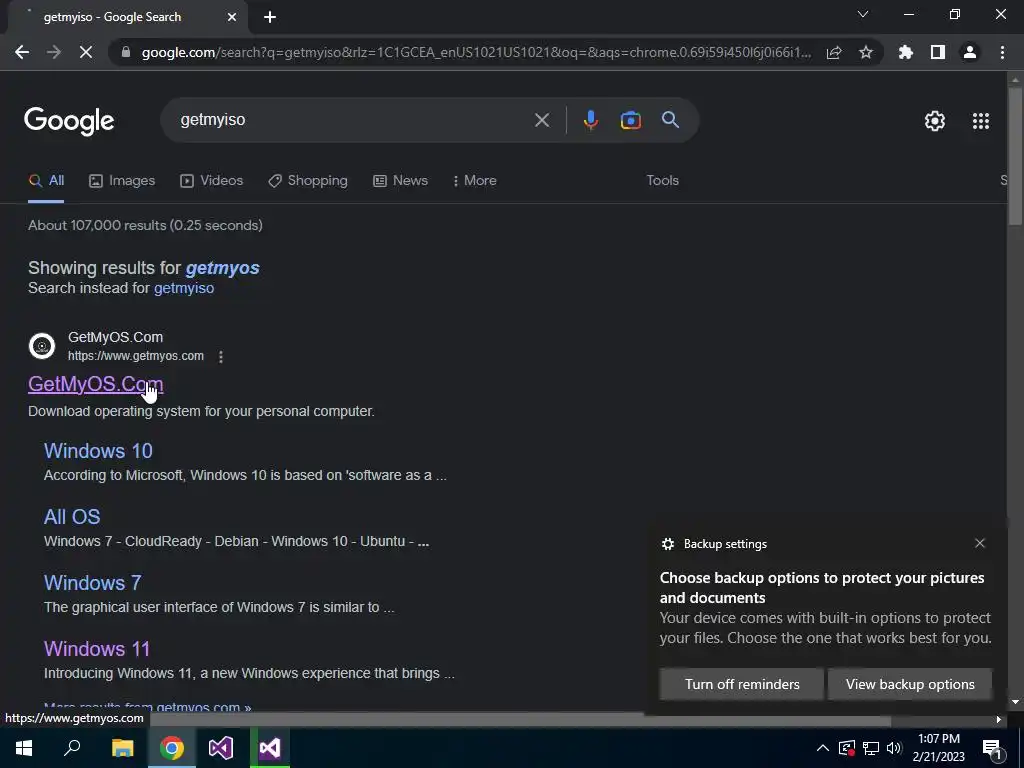The height and width of the screenshot is (768, 1024).
Task: Close the Backup settings notification
Action: [980, 543]
